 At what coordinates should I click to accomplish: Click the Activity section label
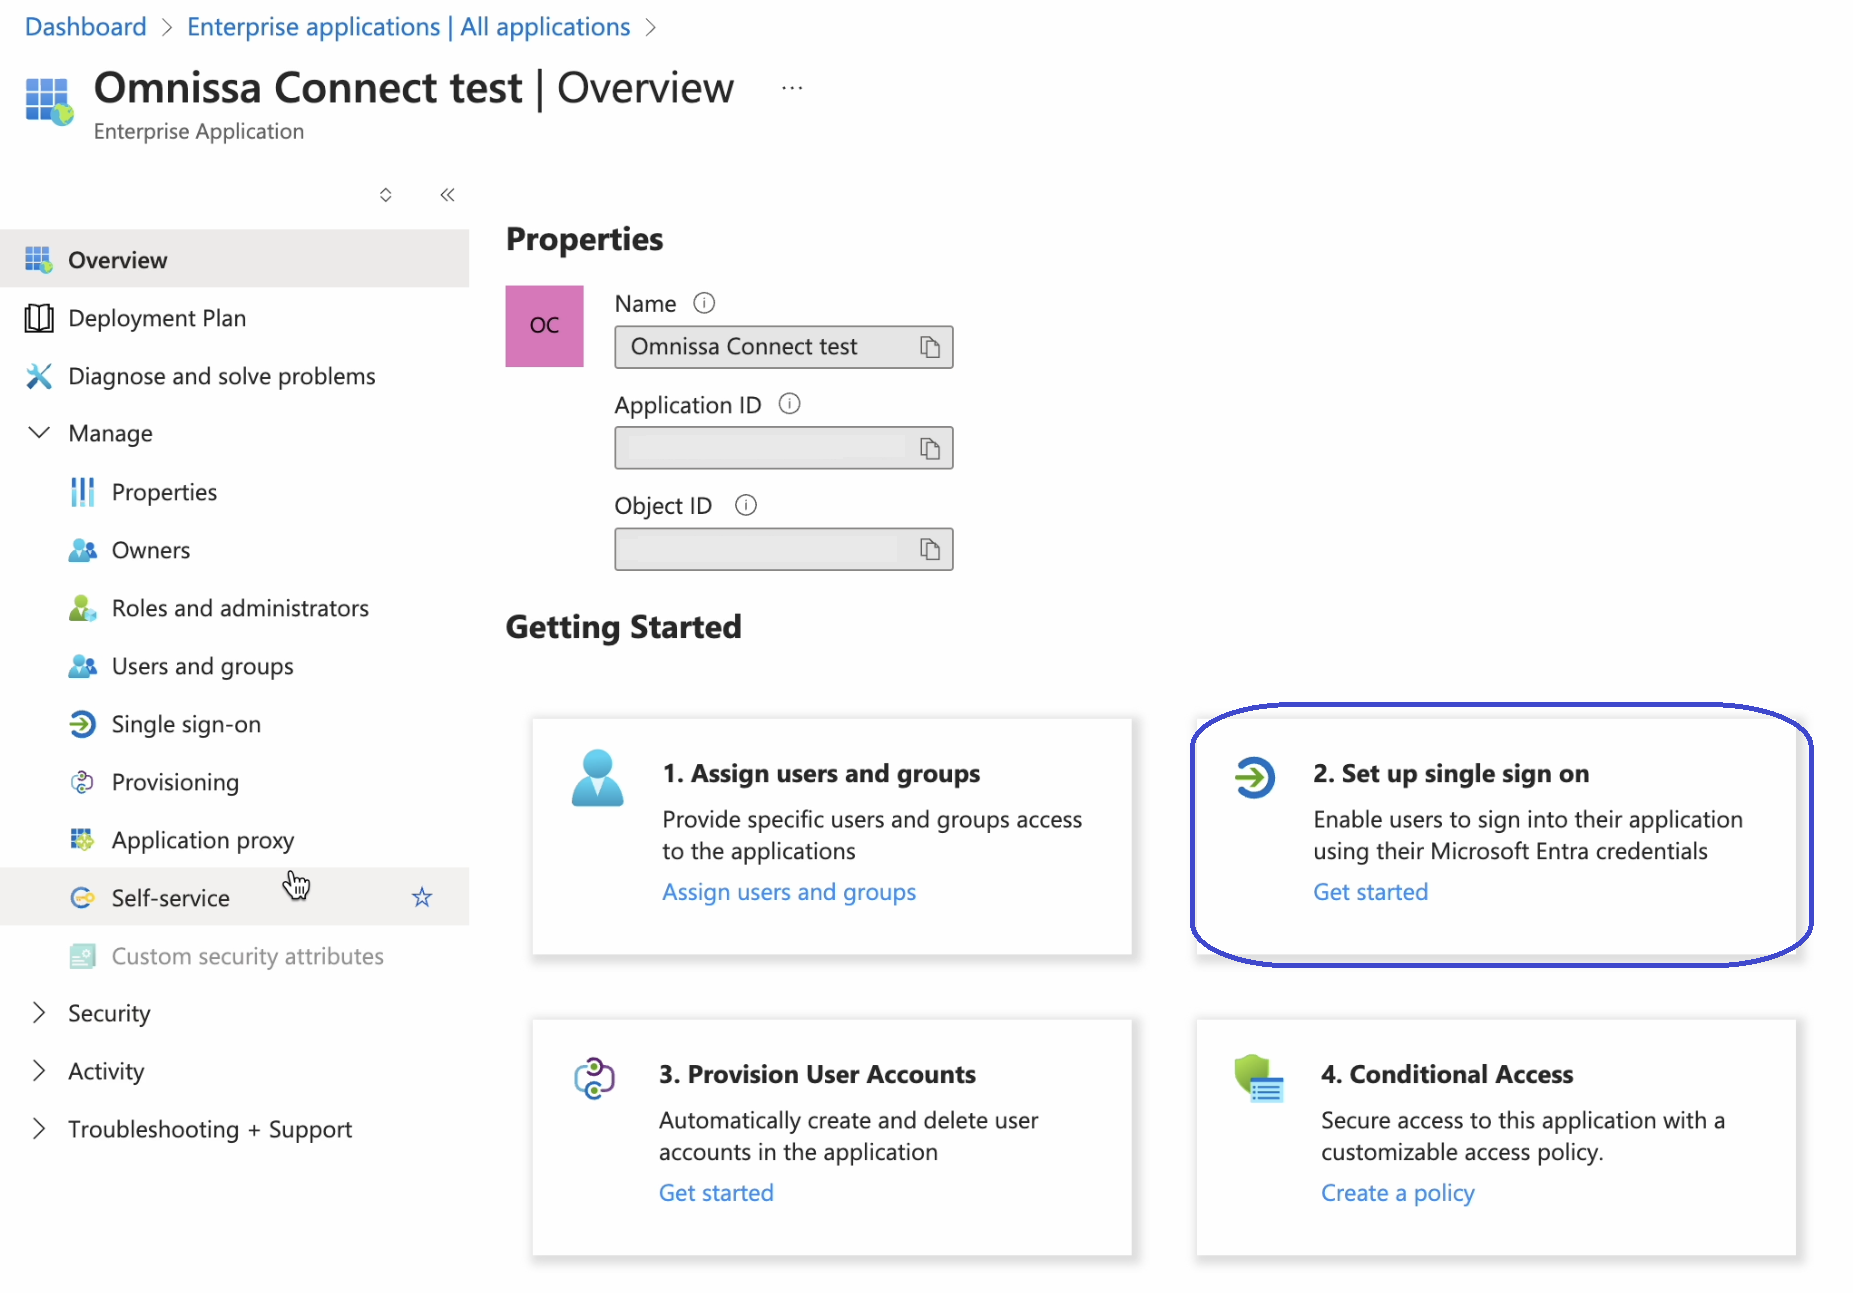(106, 1071)
